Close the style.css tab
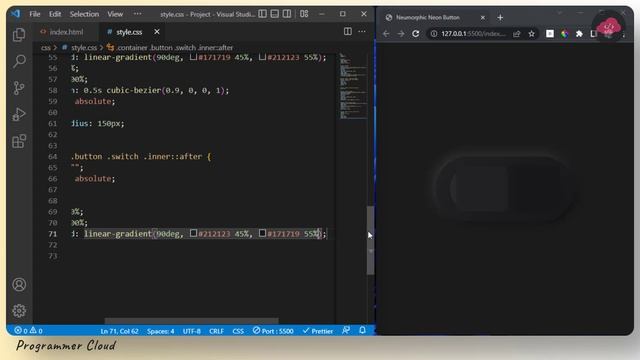This screenshot has width=640, height=360. (x=157, y=31)
